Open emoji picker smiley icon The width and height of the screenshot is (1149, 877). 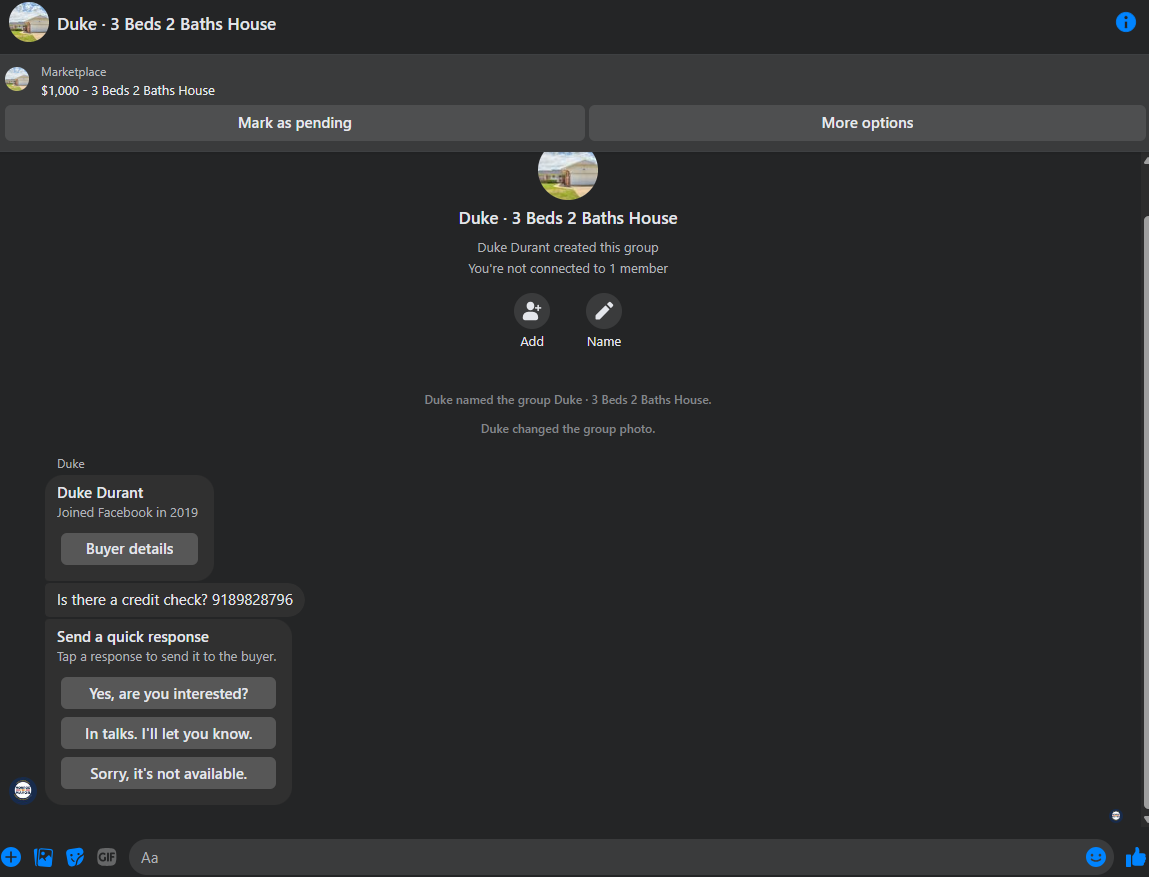click(x=1096, y=856)
